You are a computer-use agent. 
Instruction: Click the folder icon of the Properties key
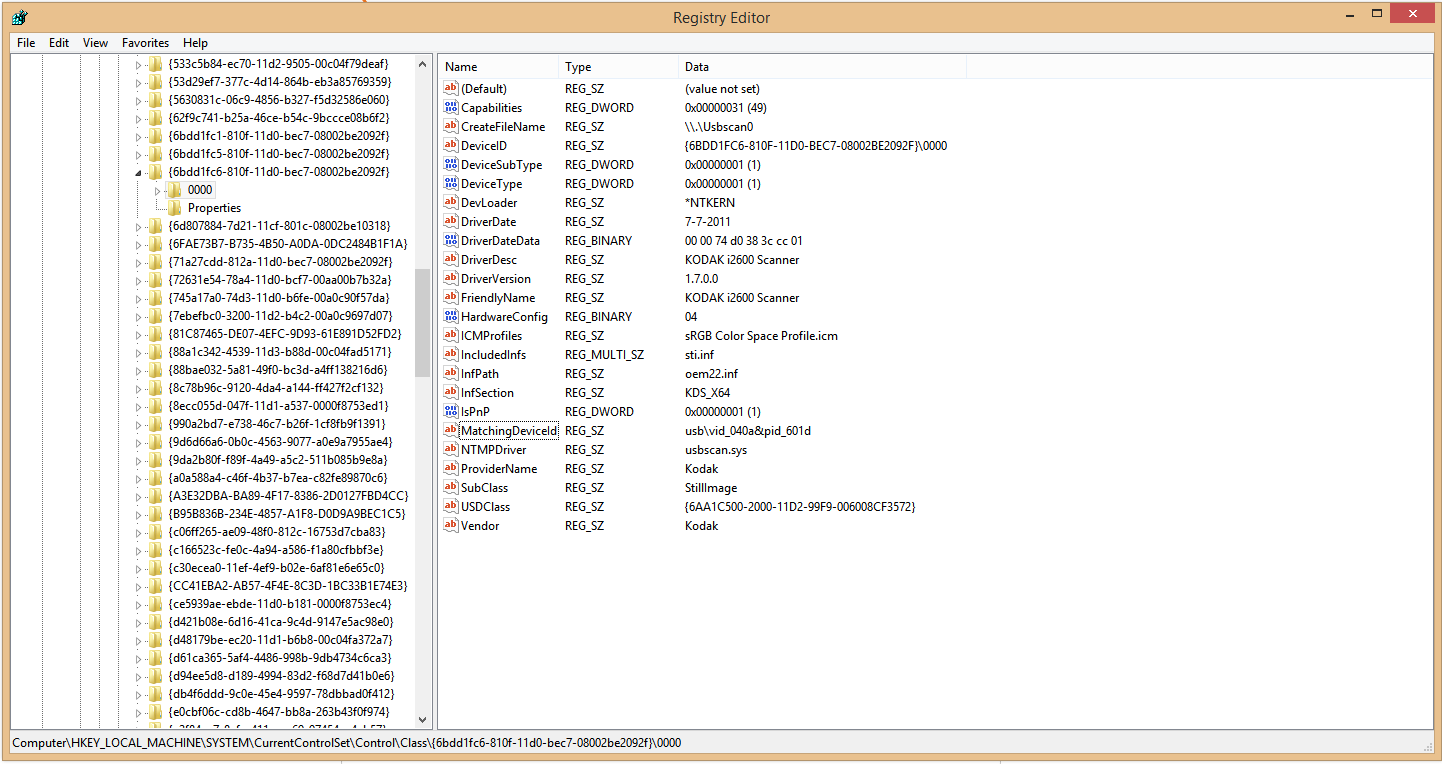(174, 208)
